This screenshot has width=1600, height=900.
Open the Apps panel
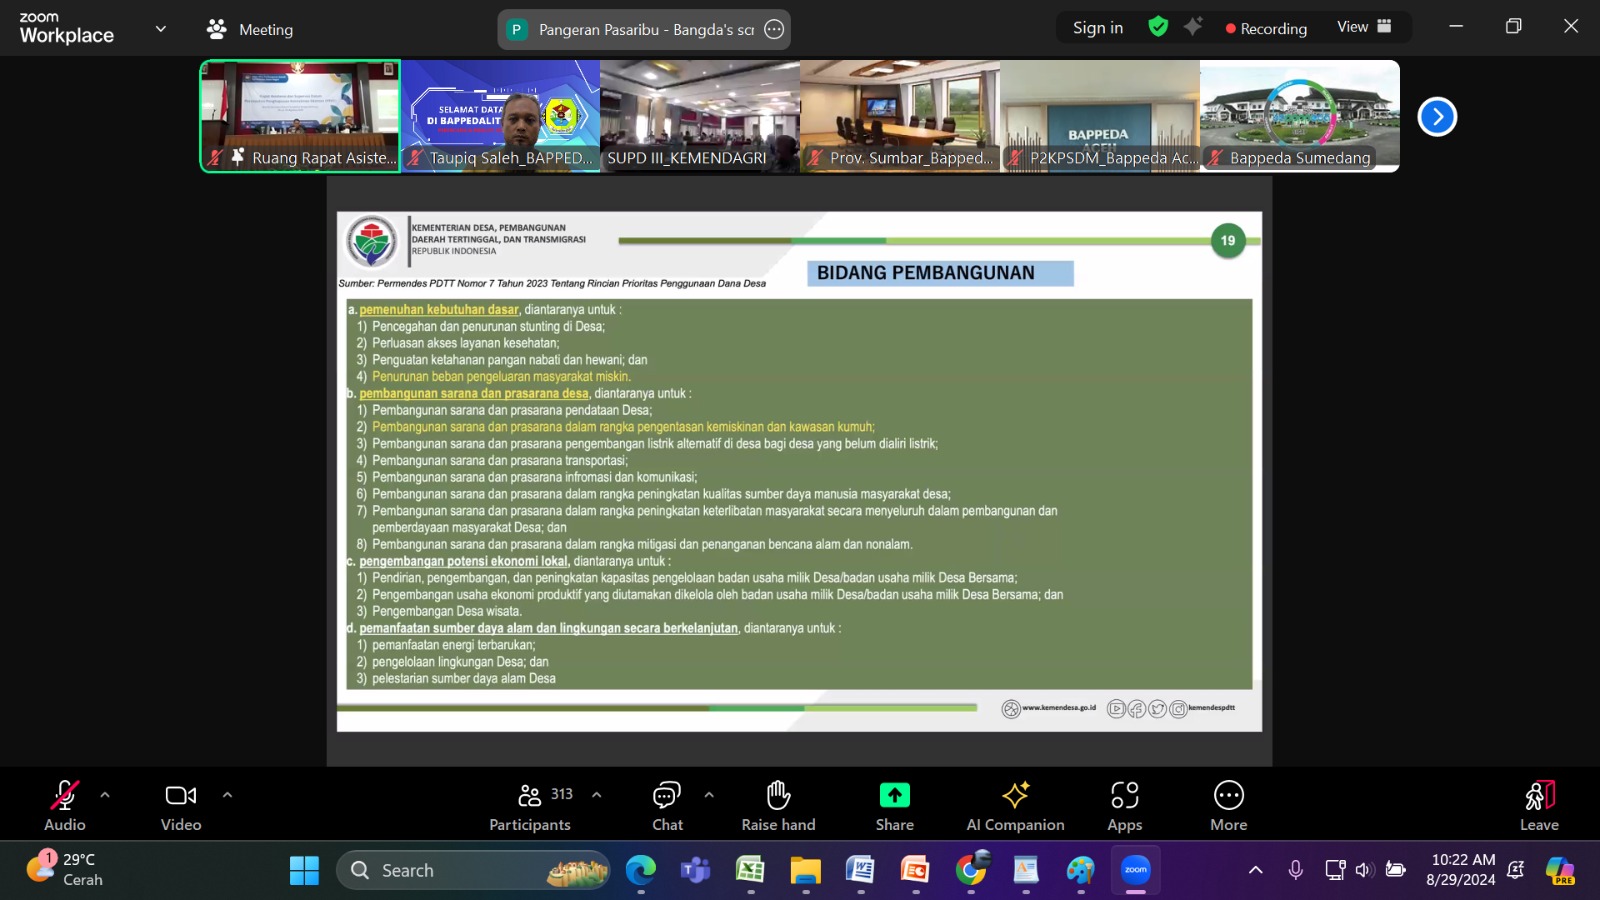(1124, 805)
